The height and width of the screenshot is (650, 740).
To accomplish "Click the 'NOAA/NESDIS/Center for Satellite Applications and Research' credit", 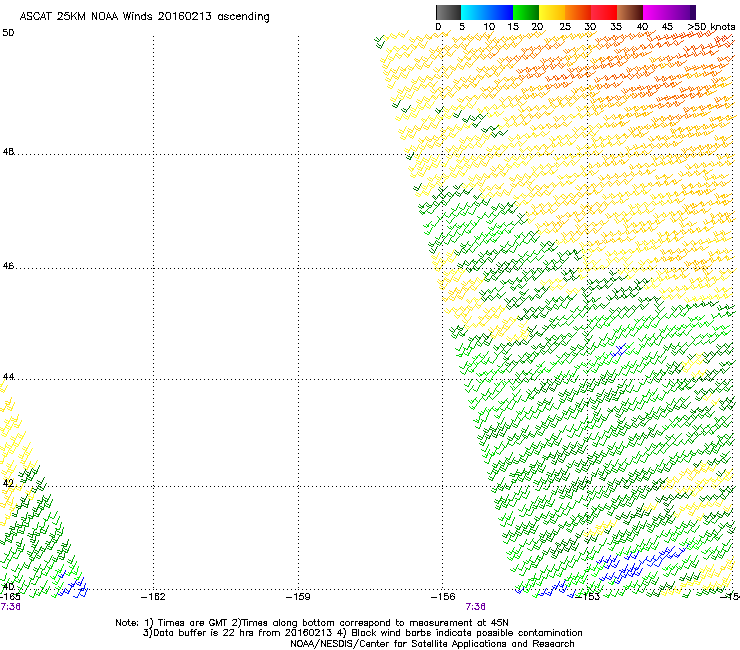I will 432,644.
